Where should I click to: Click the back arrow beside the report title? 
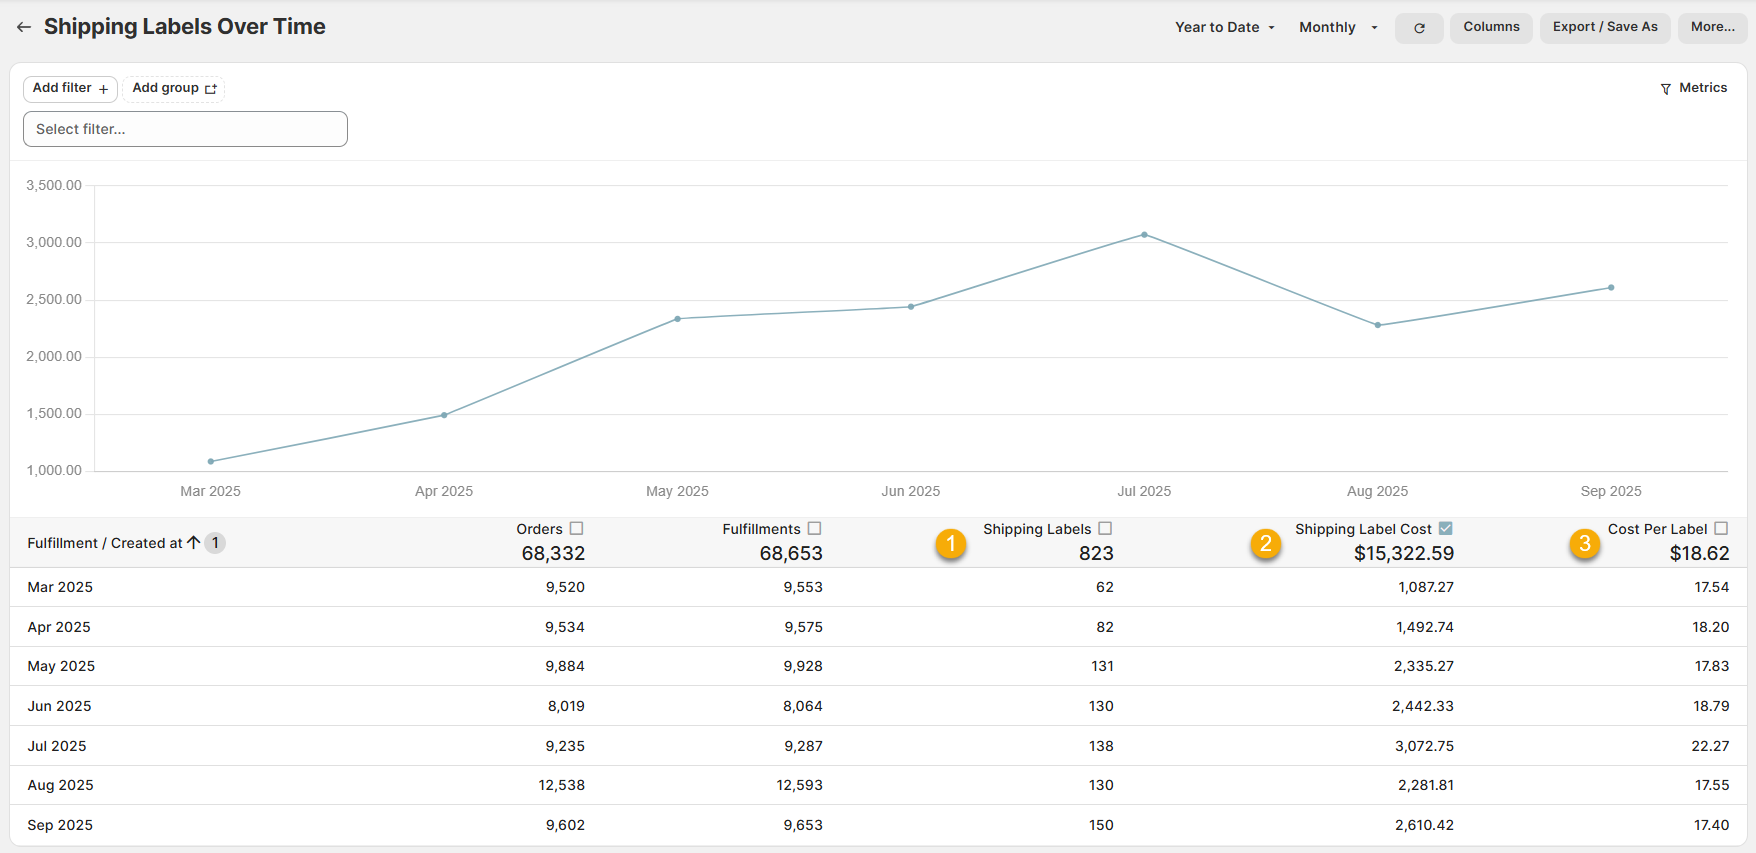point(23,27)
